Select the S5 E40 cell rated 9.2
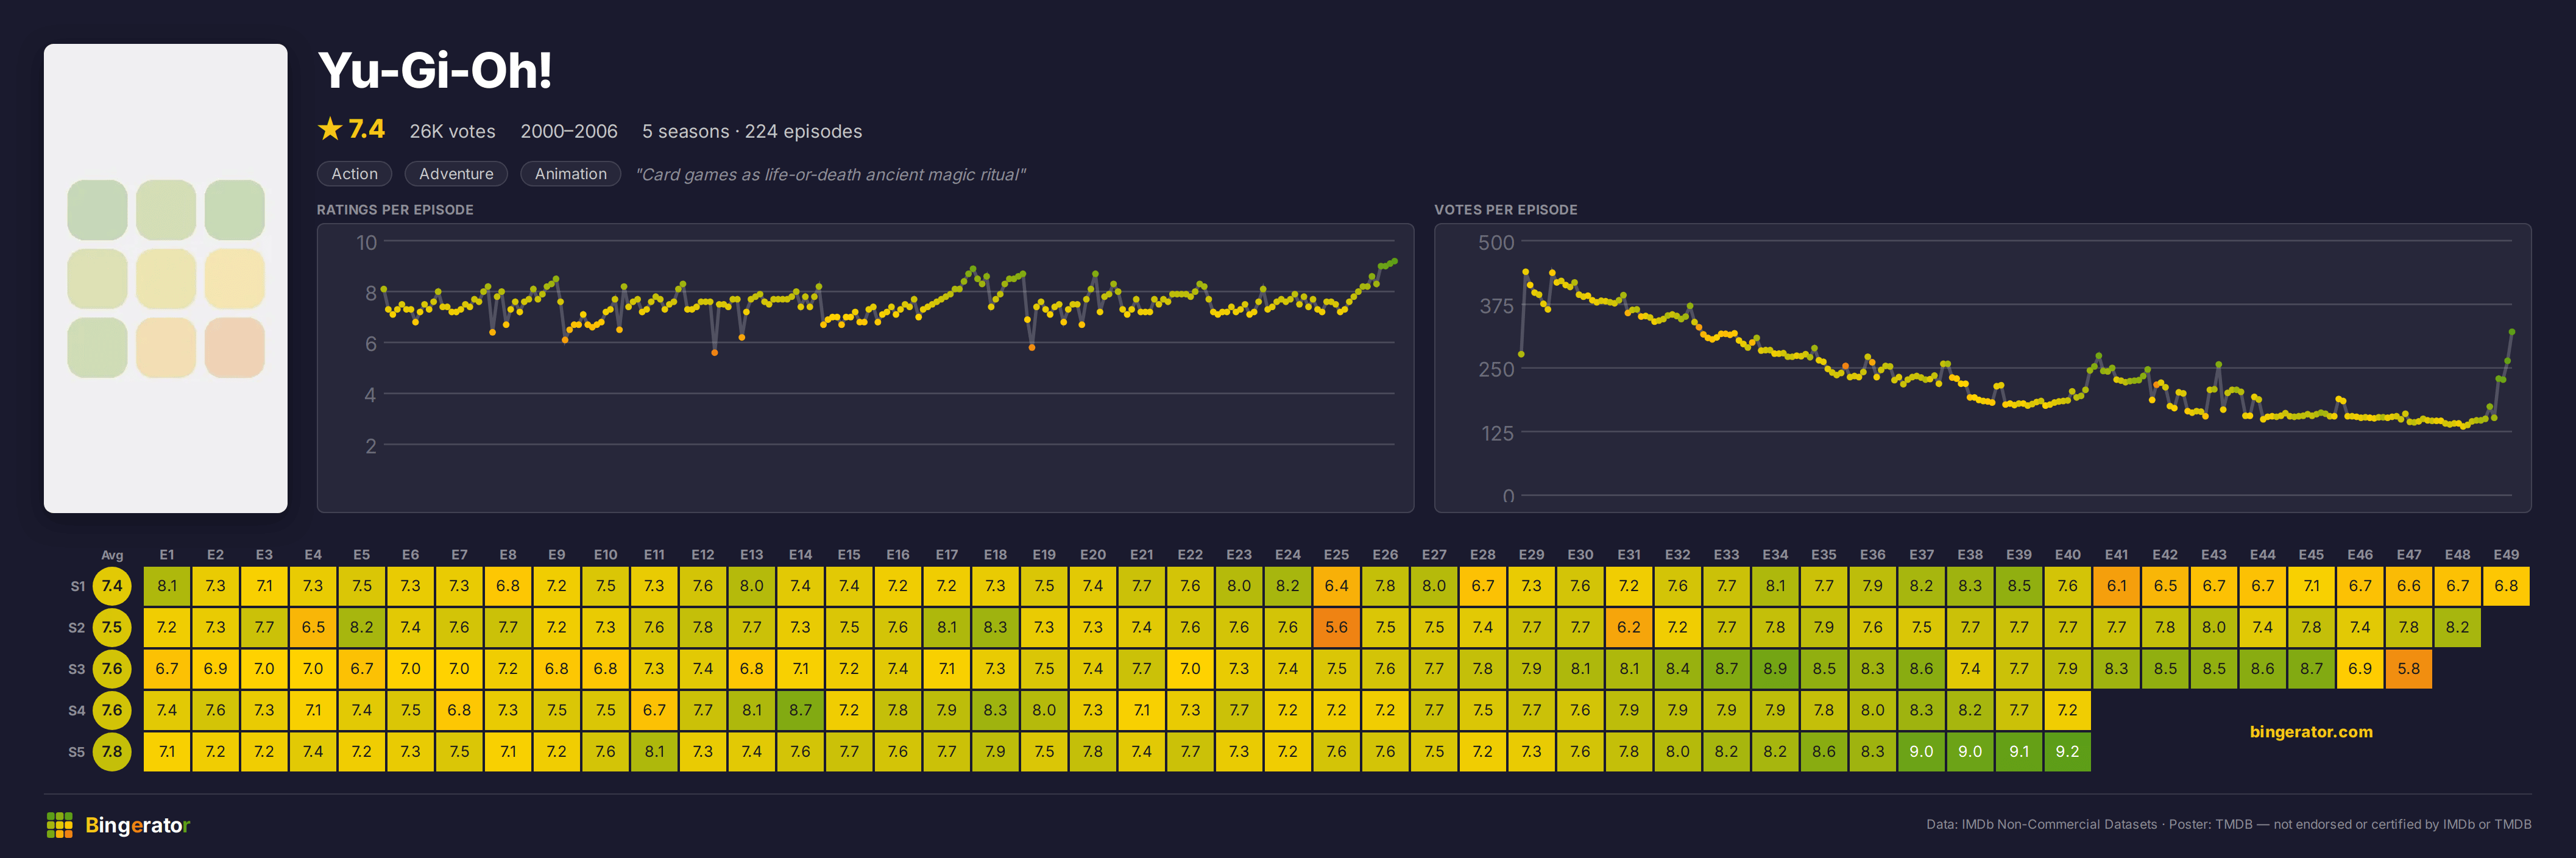2576x858 pixels. [2067, 752]
